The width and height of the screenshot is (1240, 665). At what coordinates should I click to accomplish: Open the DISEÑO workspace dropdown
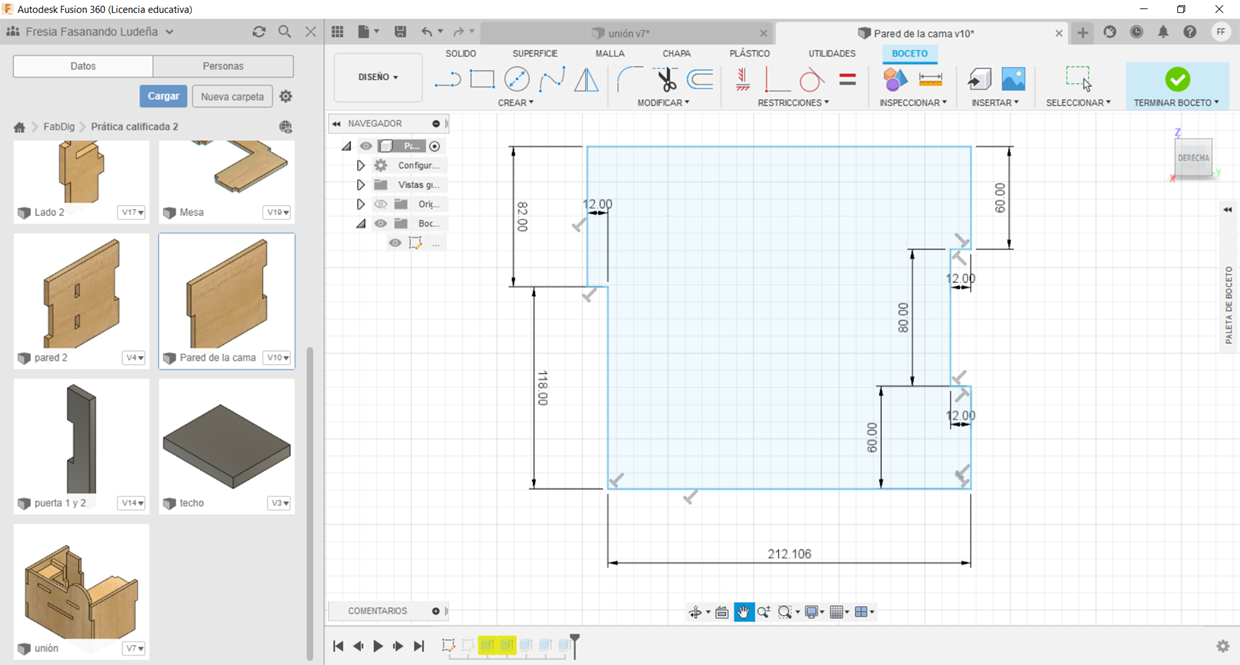tap(378, 77)
